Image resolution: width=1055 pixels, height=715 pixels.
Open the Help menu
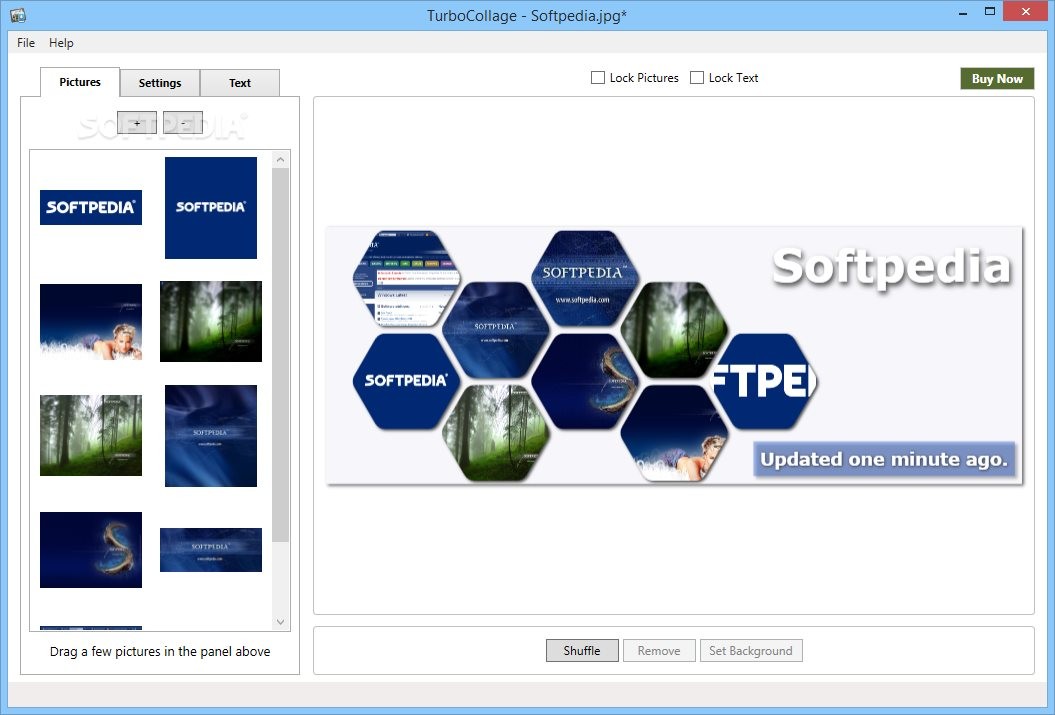[x=61, y=42]
